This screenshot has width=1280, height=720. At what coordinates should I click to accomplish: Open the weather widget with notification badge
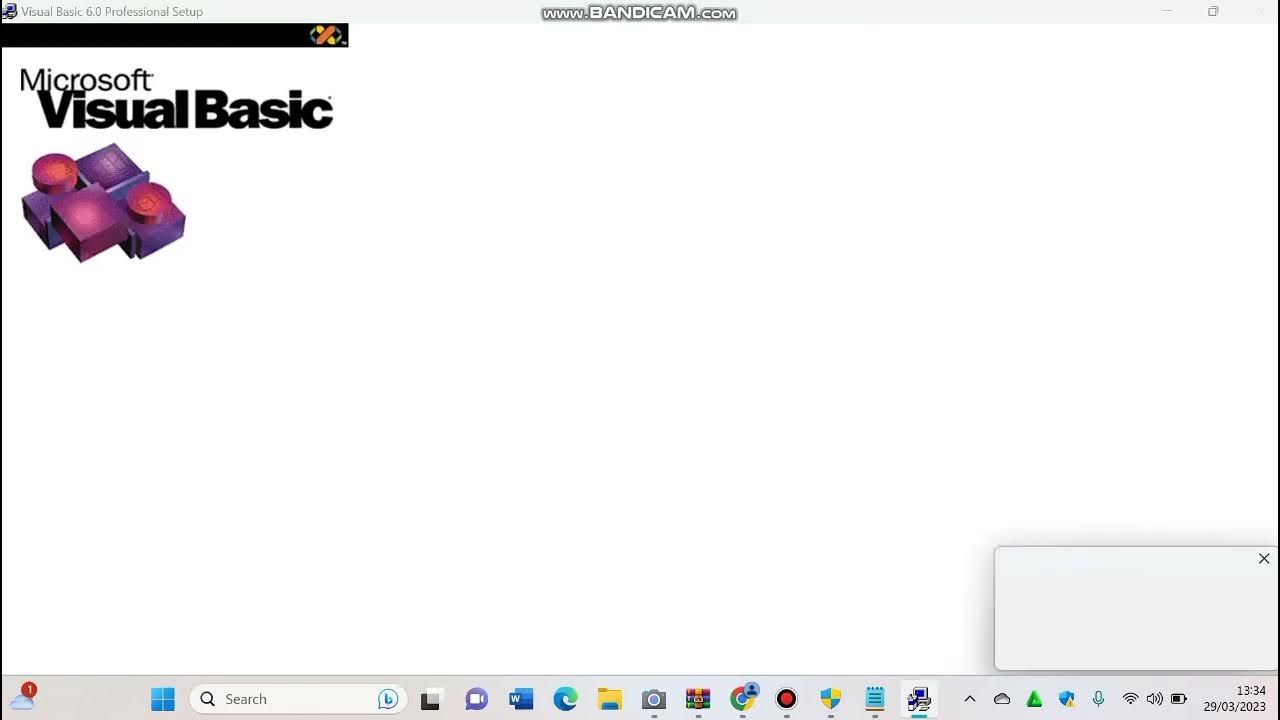point(22,697)
